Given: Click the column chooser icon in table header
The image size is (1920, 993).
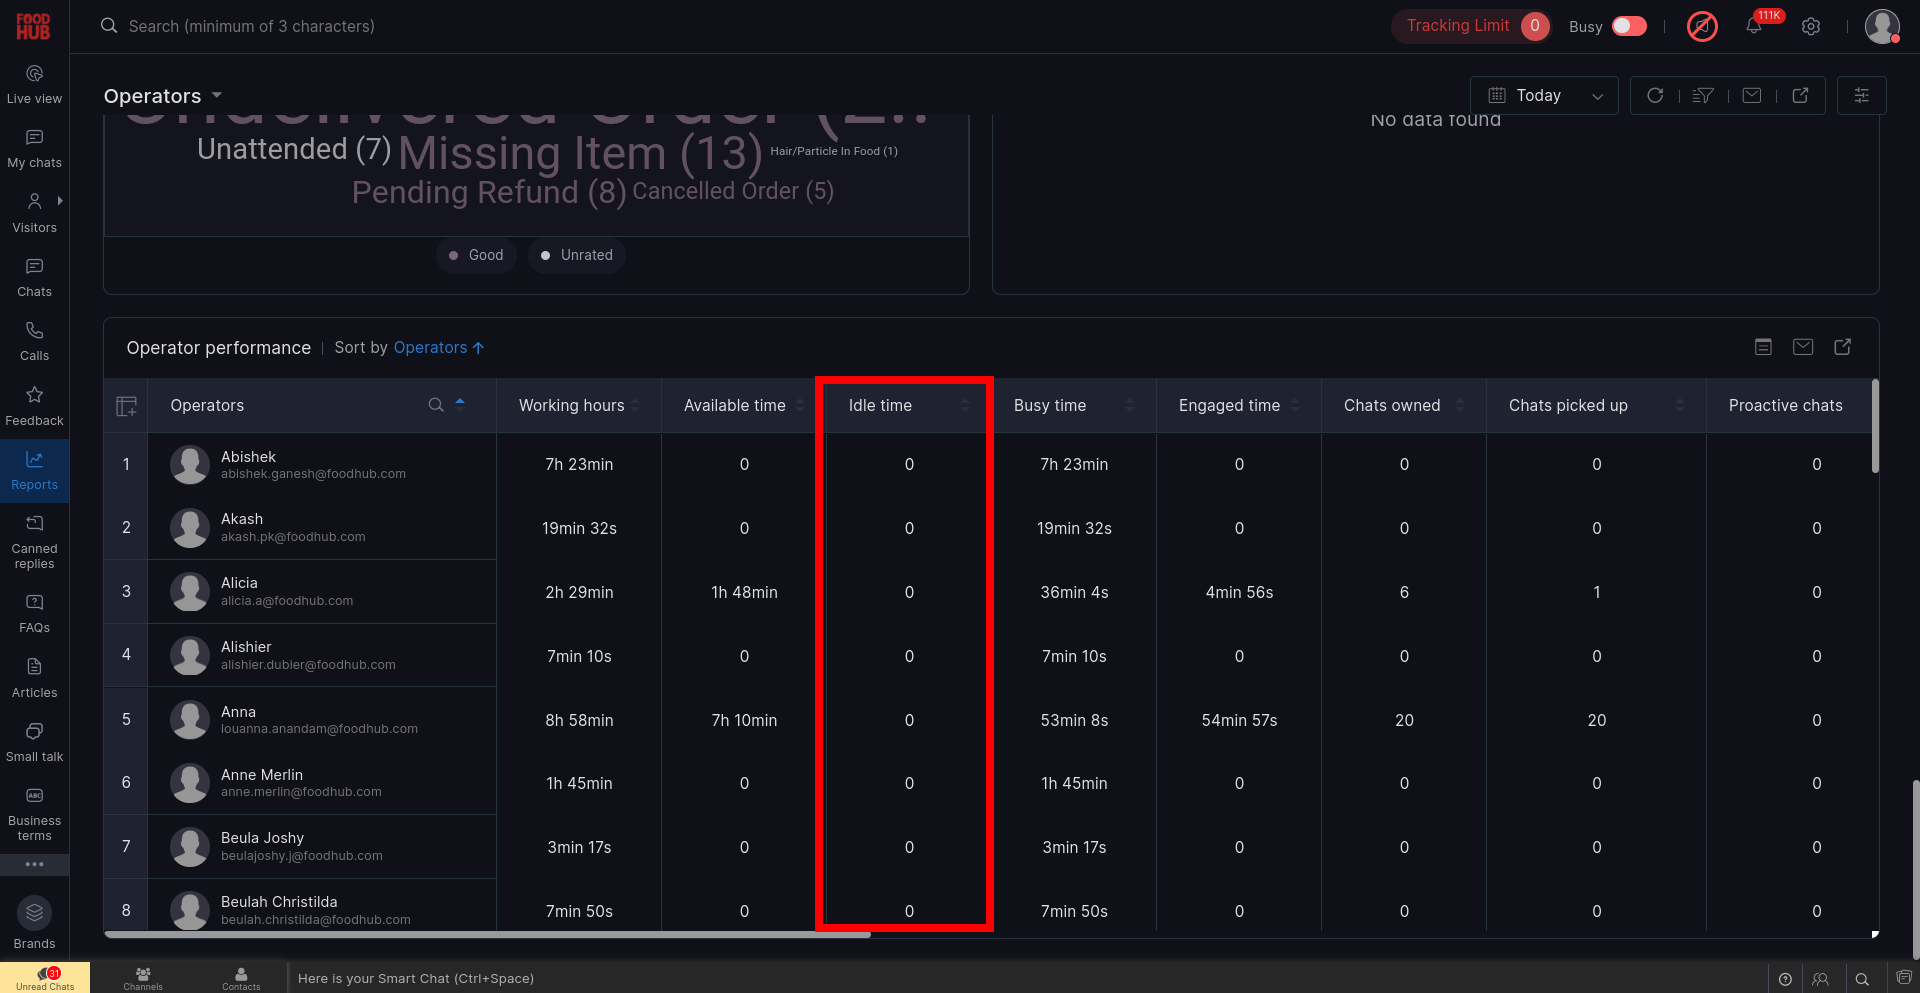Looking at the screenshot, I should point(126,406).
